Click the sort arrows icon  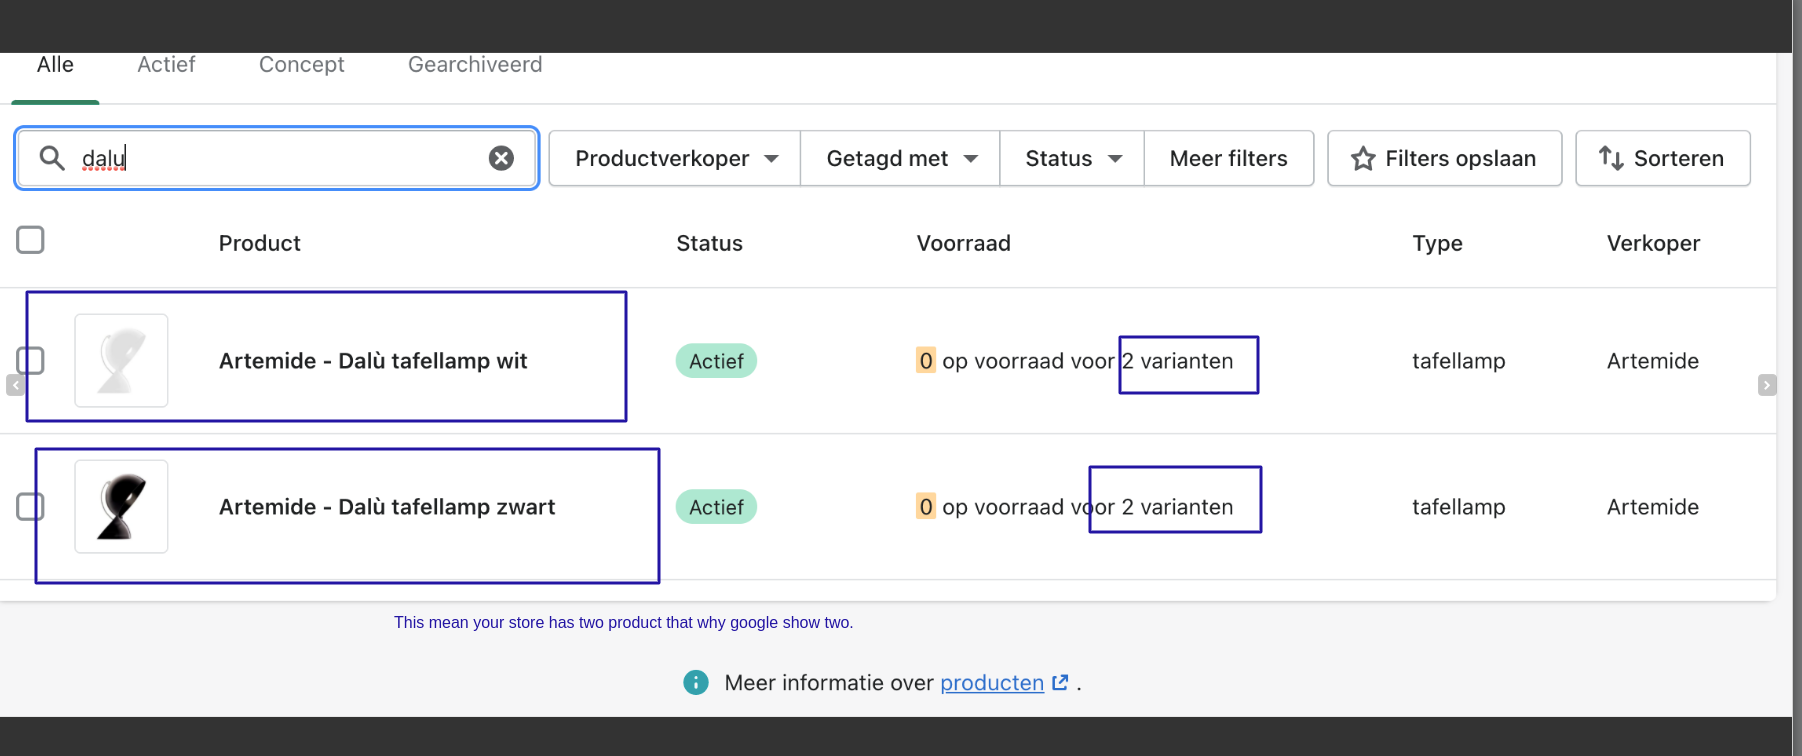tap(1610, 158)
